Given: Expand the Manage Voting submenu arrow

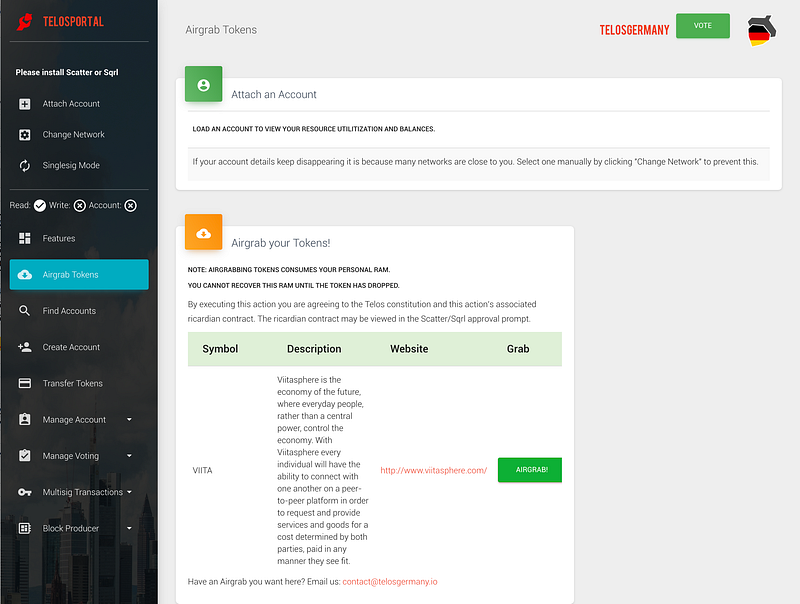Looking at the screenshot, I should coord(129,456).
